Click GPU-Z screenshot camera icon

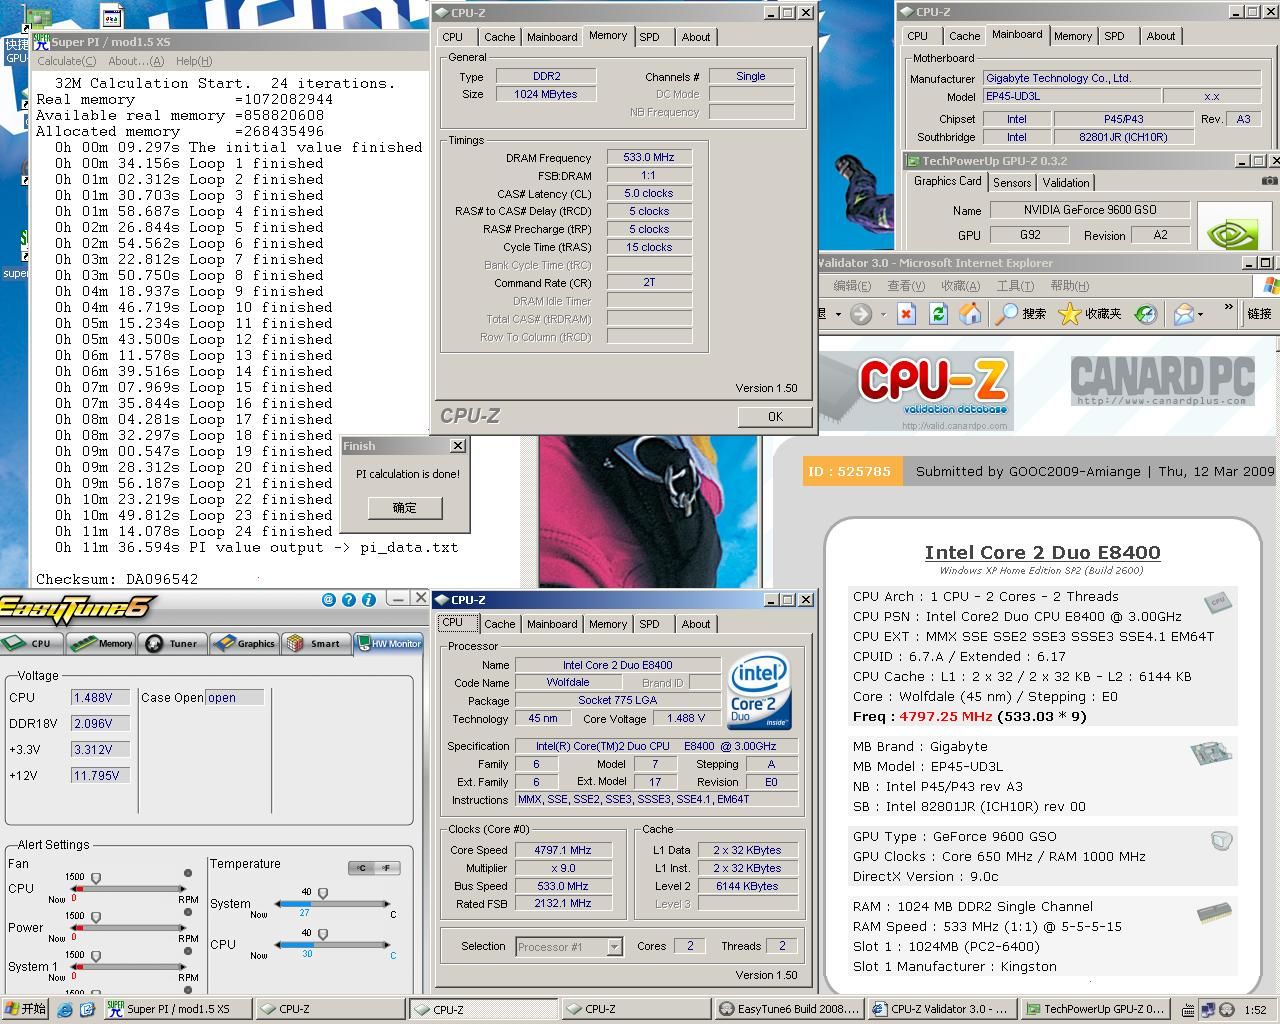[1268, 181]
